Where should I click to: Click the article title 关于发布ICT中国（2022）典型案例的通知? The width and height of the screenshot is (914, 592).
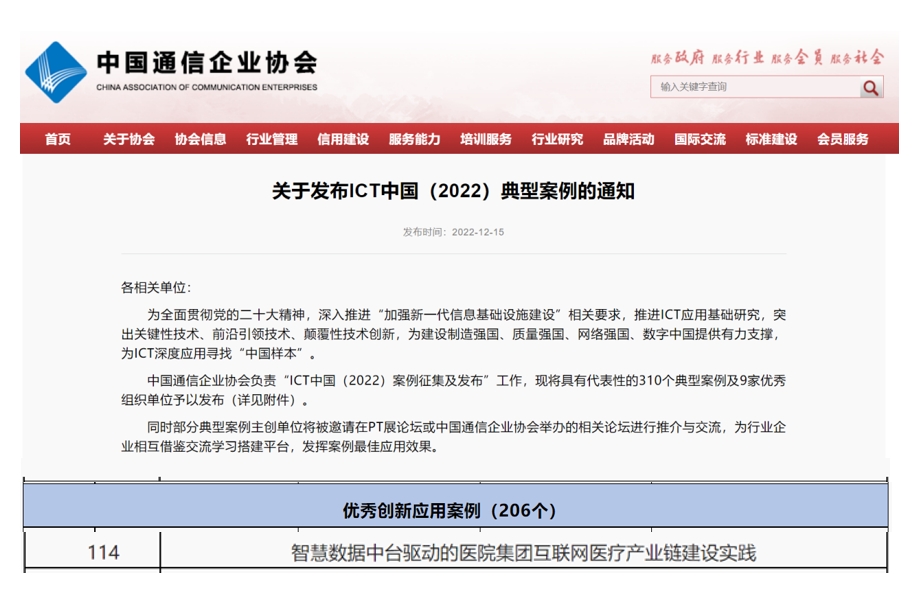453,191
